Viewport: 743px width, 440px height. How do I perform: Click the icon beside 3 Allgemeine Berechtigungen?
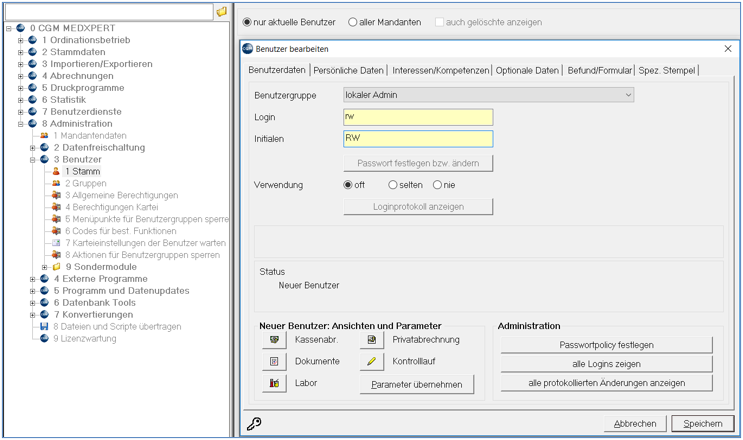tap(56, 195)
